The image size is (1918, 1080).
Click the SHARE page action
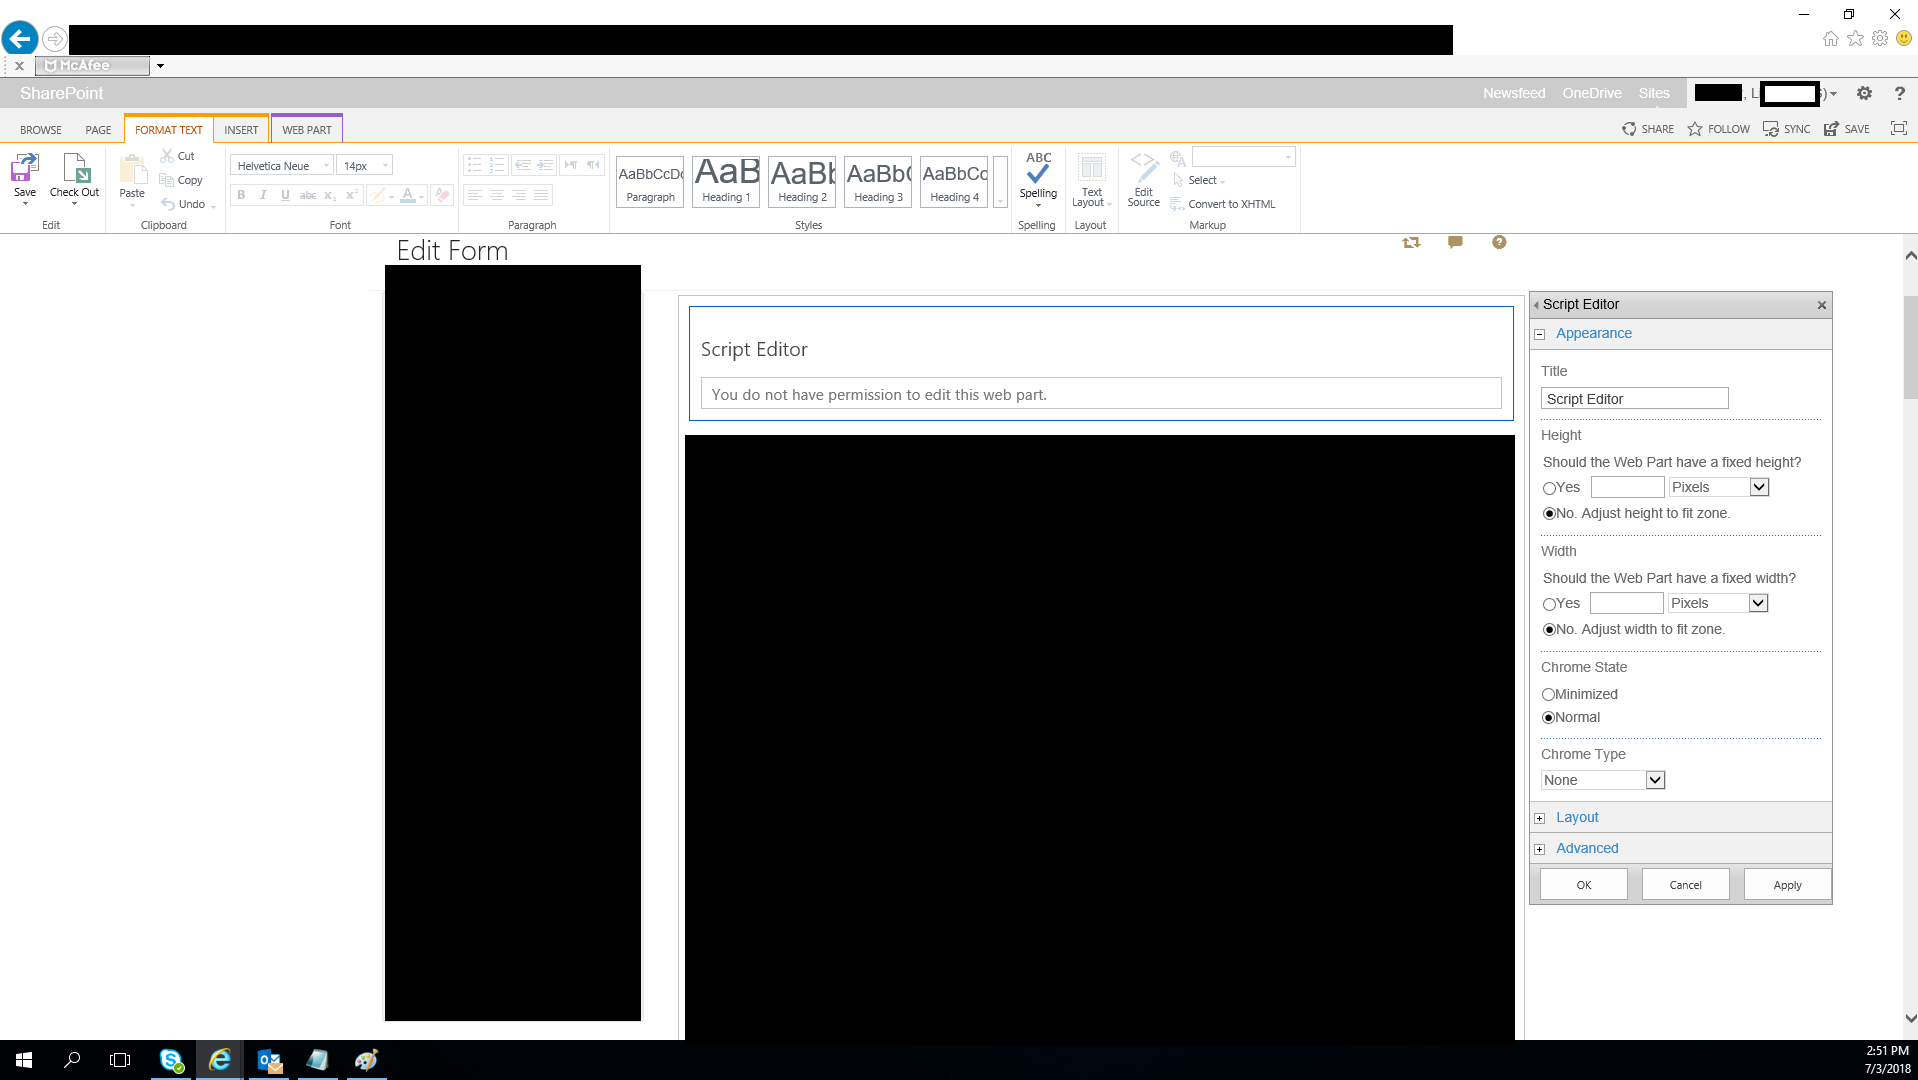[x=1648, y=129]
